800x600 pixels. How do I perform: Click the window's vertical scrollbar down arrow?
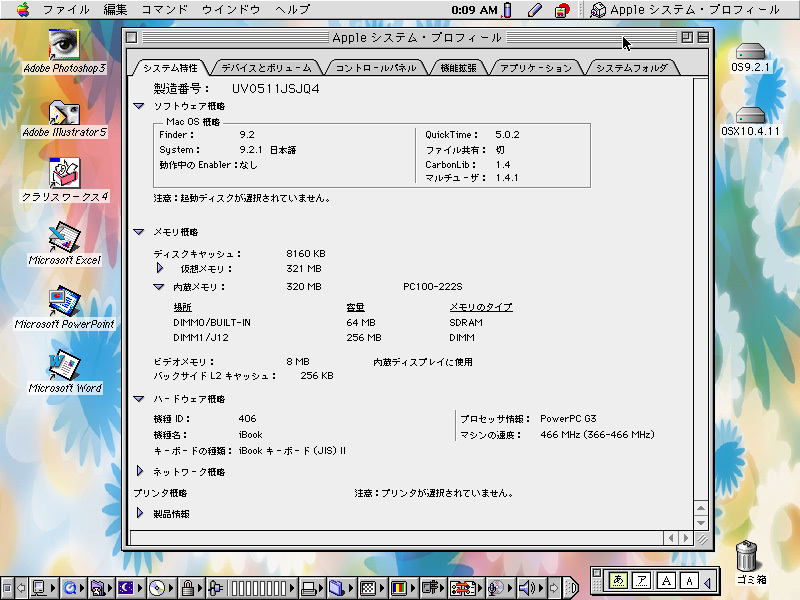tap(702, 522)
